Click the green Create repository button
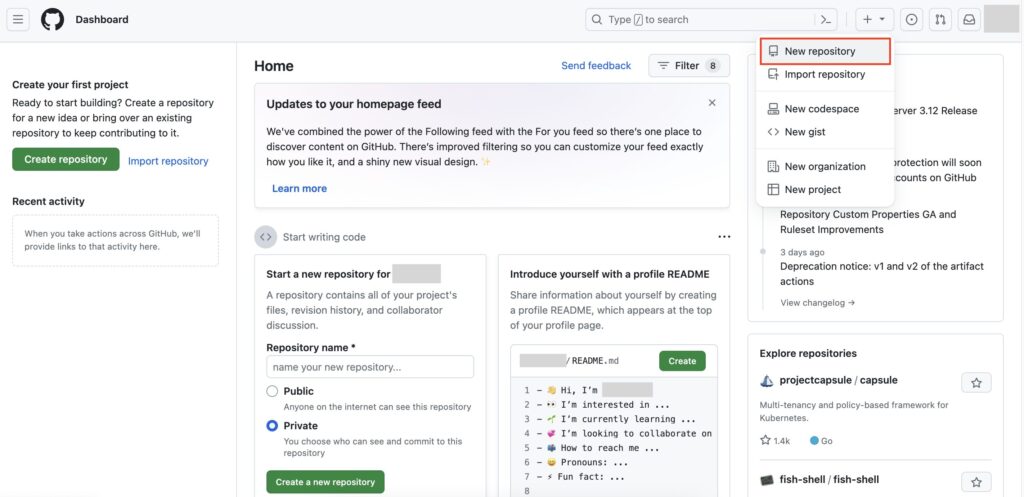 (x=65, y=159)
